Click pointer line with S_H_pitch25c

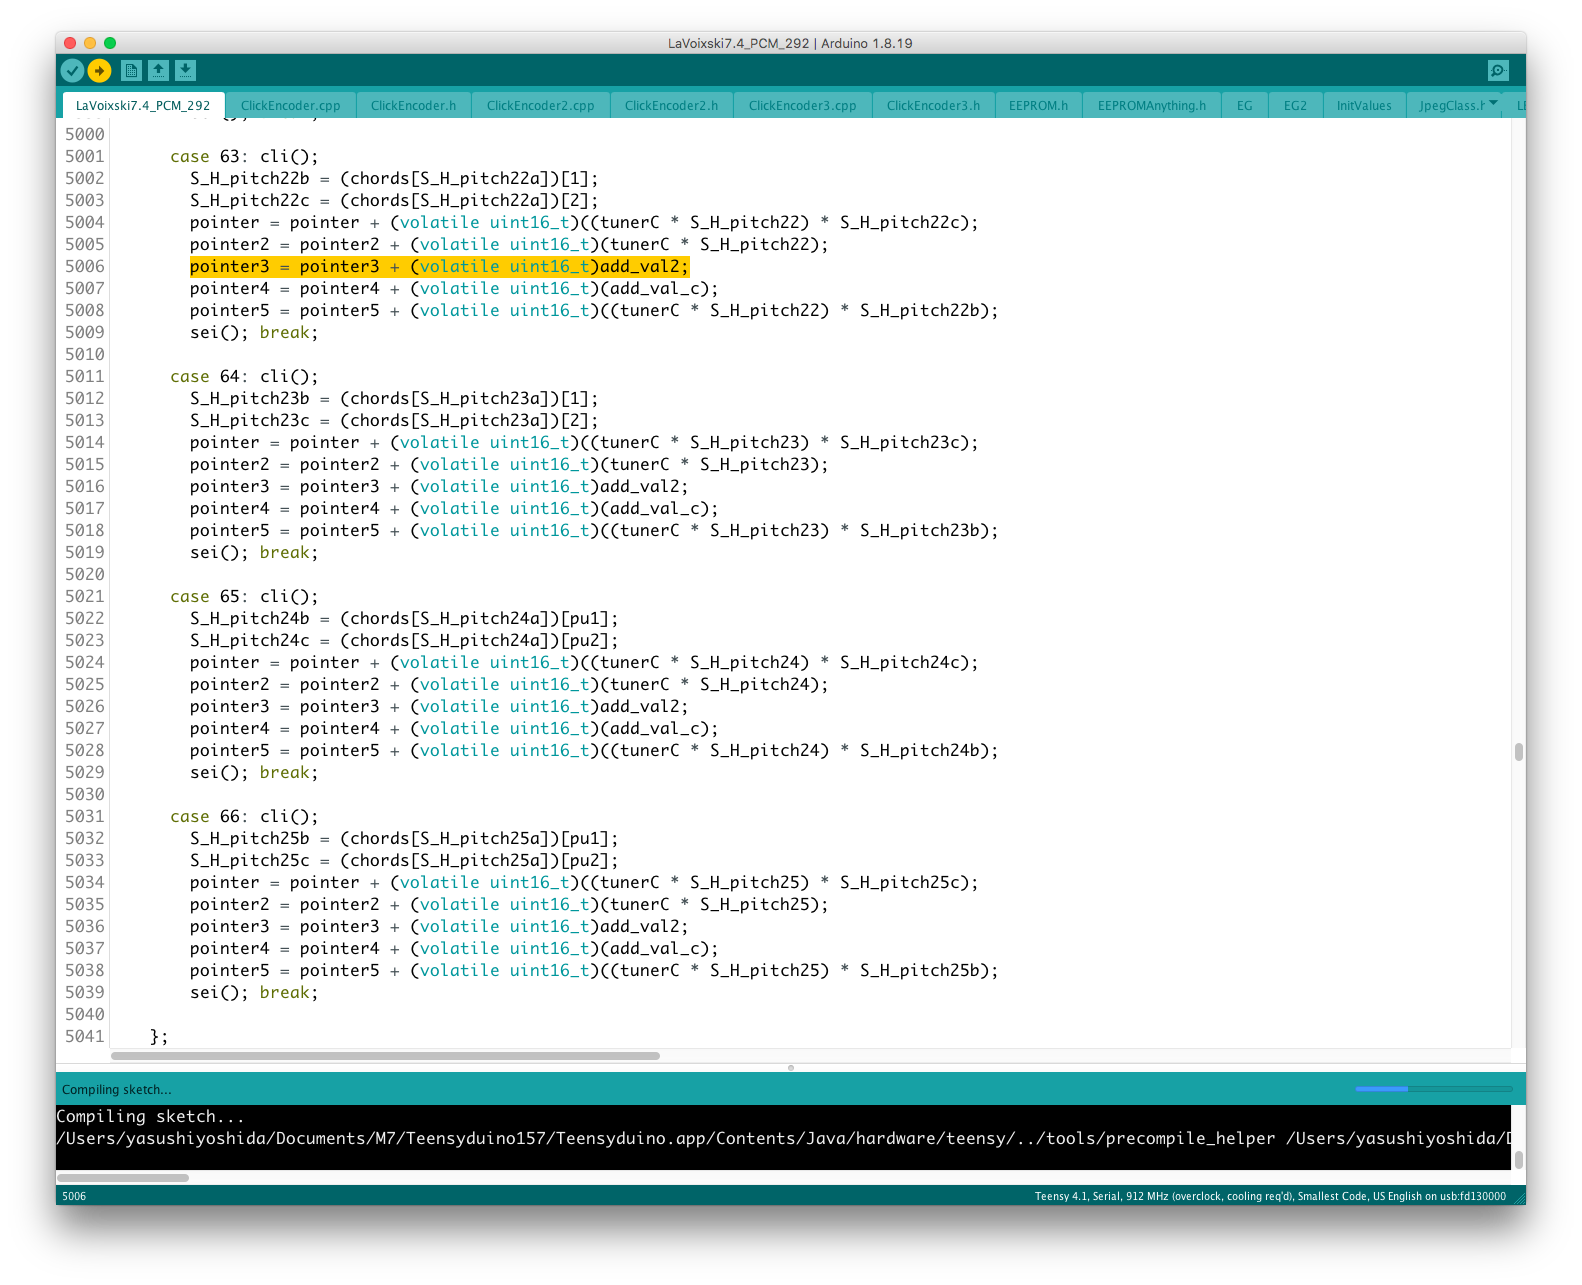[584, 882]
